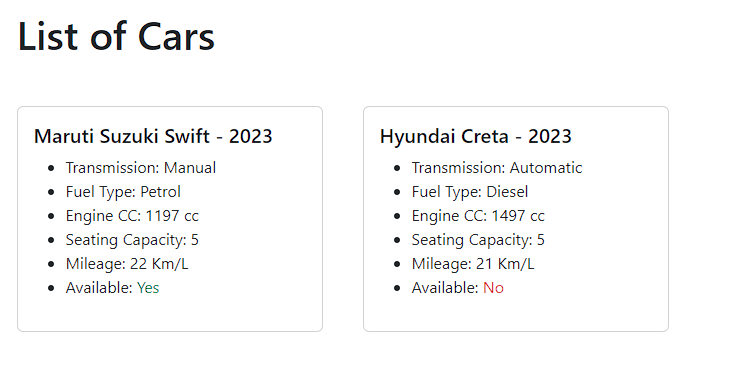Click the List of Cars heading

point(116,37)
